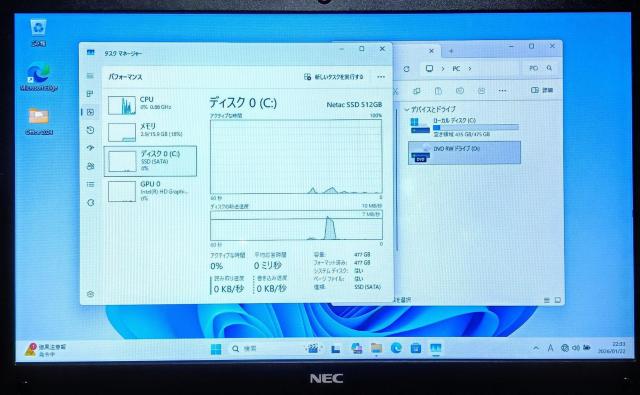Select ローカル ディスク (C:) drive

click(x=464, y=127)
